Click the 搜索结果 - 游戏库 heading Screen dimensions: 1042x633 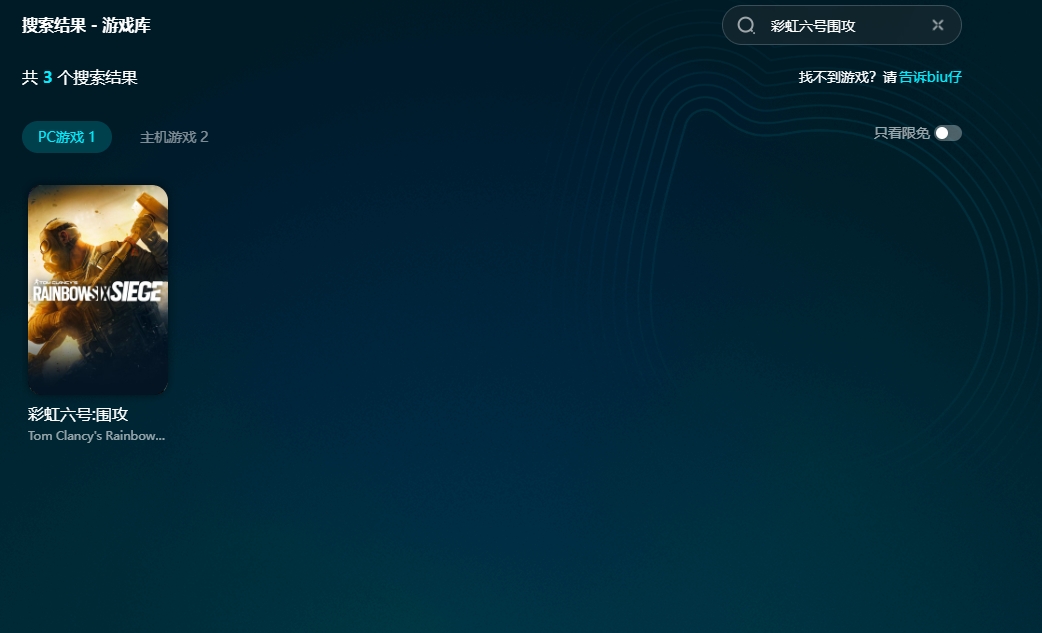[x=86, y=25]
